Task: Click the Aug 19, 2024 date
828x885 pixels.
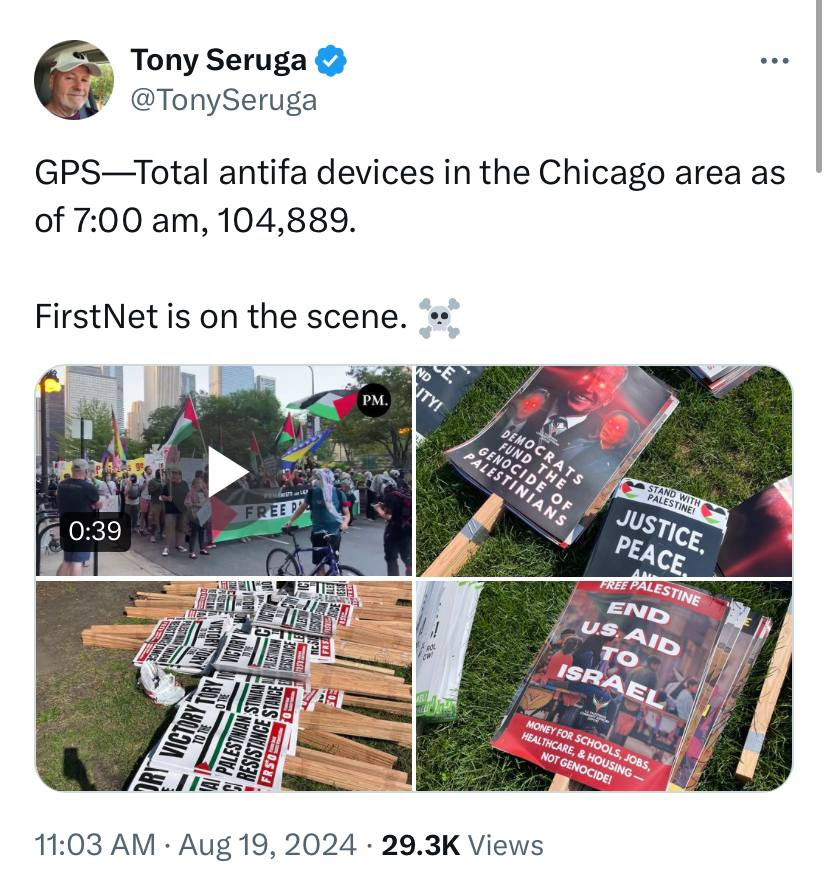Action: [x=268, y=845]
